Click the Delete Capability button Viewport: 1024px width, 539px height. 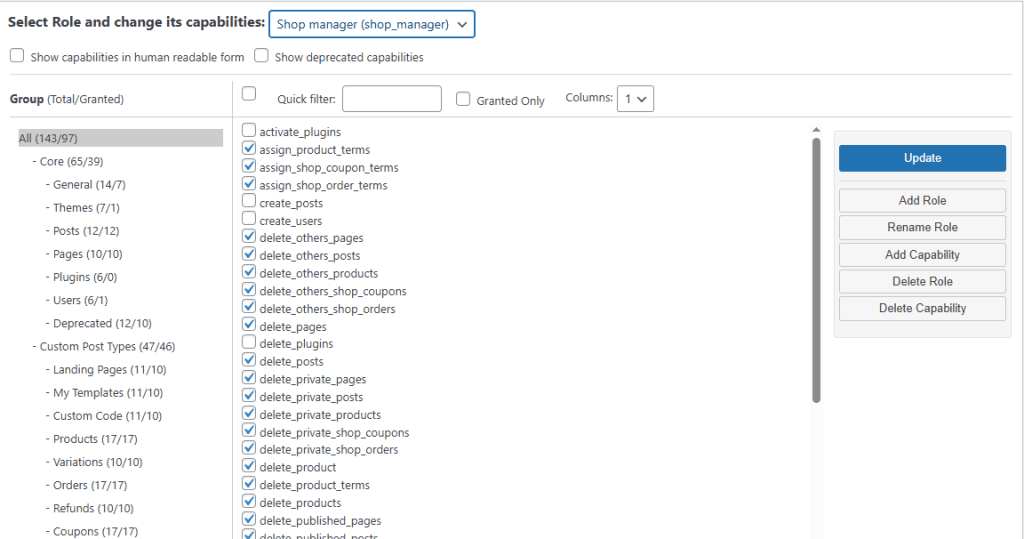coord(922,308)
